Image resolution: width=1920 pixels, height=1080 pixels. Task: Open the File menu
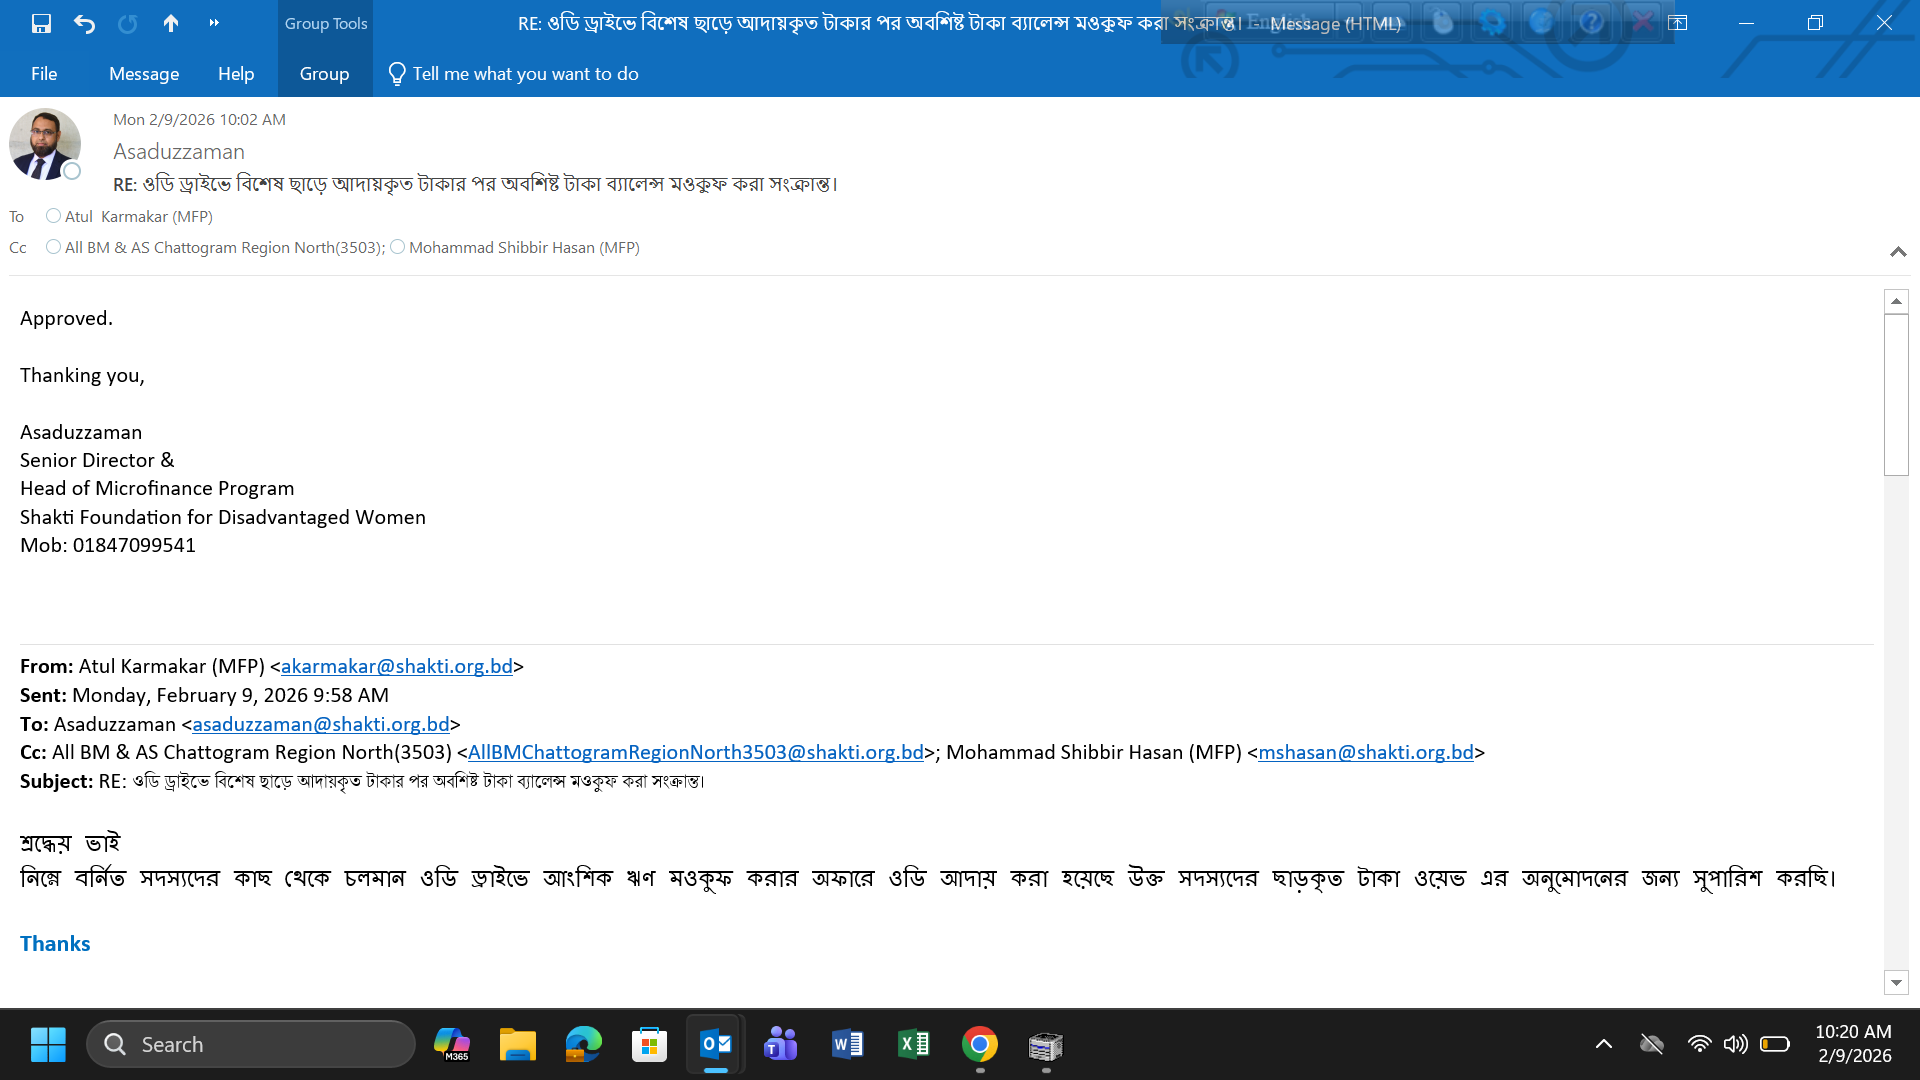tap(44, 74)
